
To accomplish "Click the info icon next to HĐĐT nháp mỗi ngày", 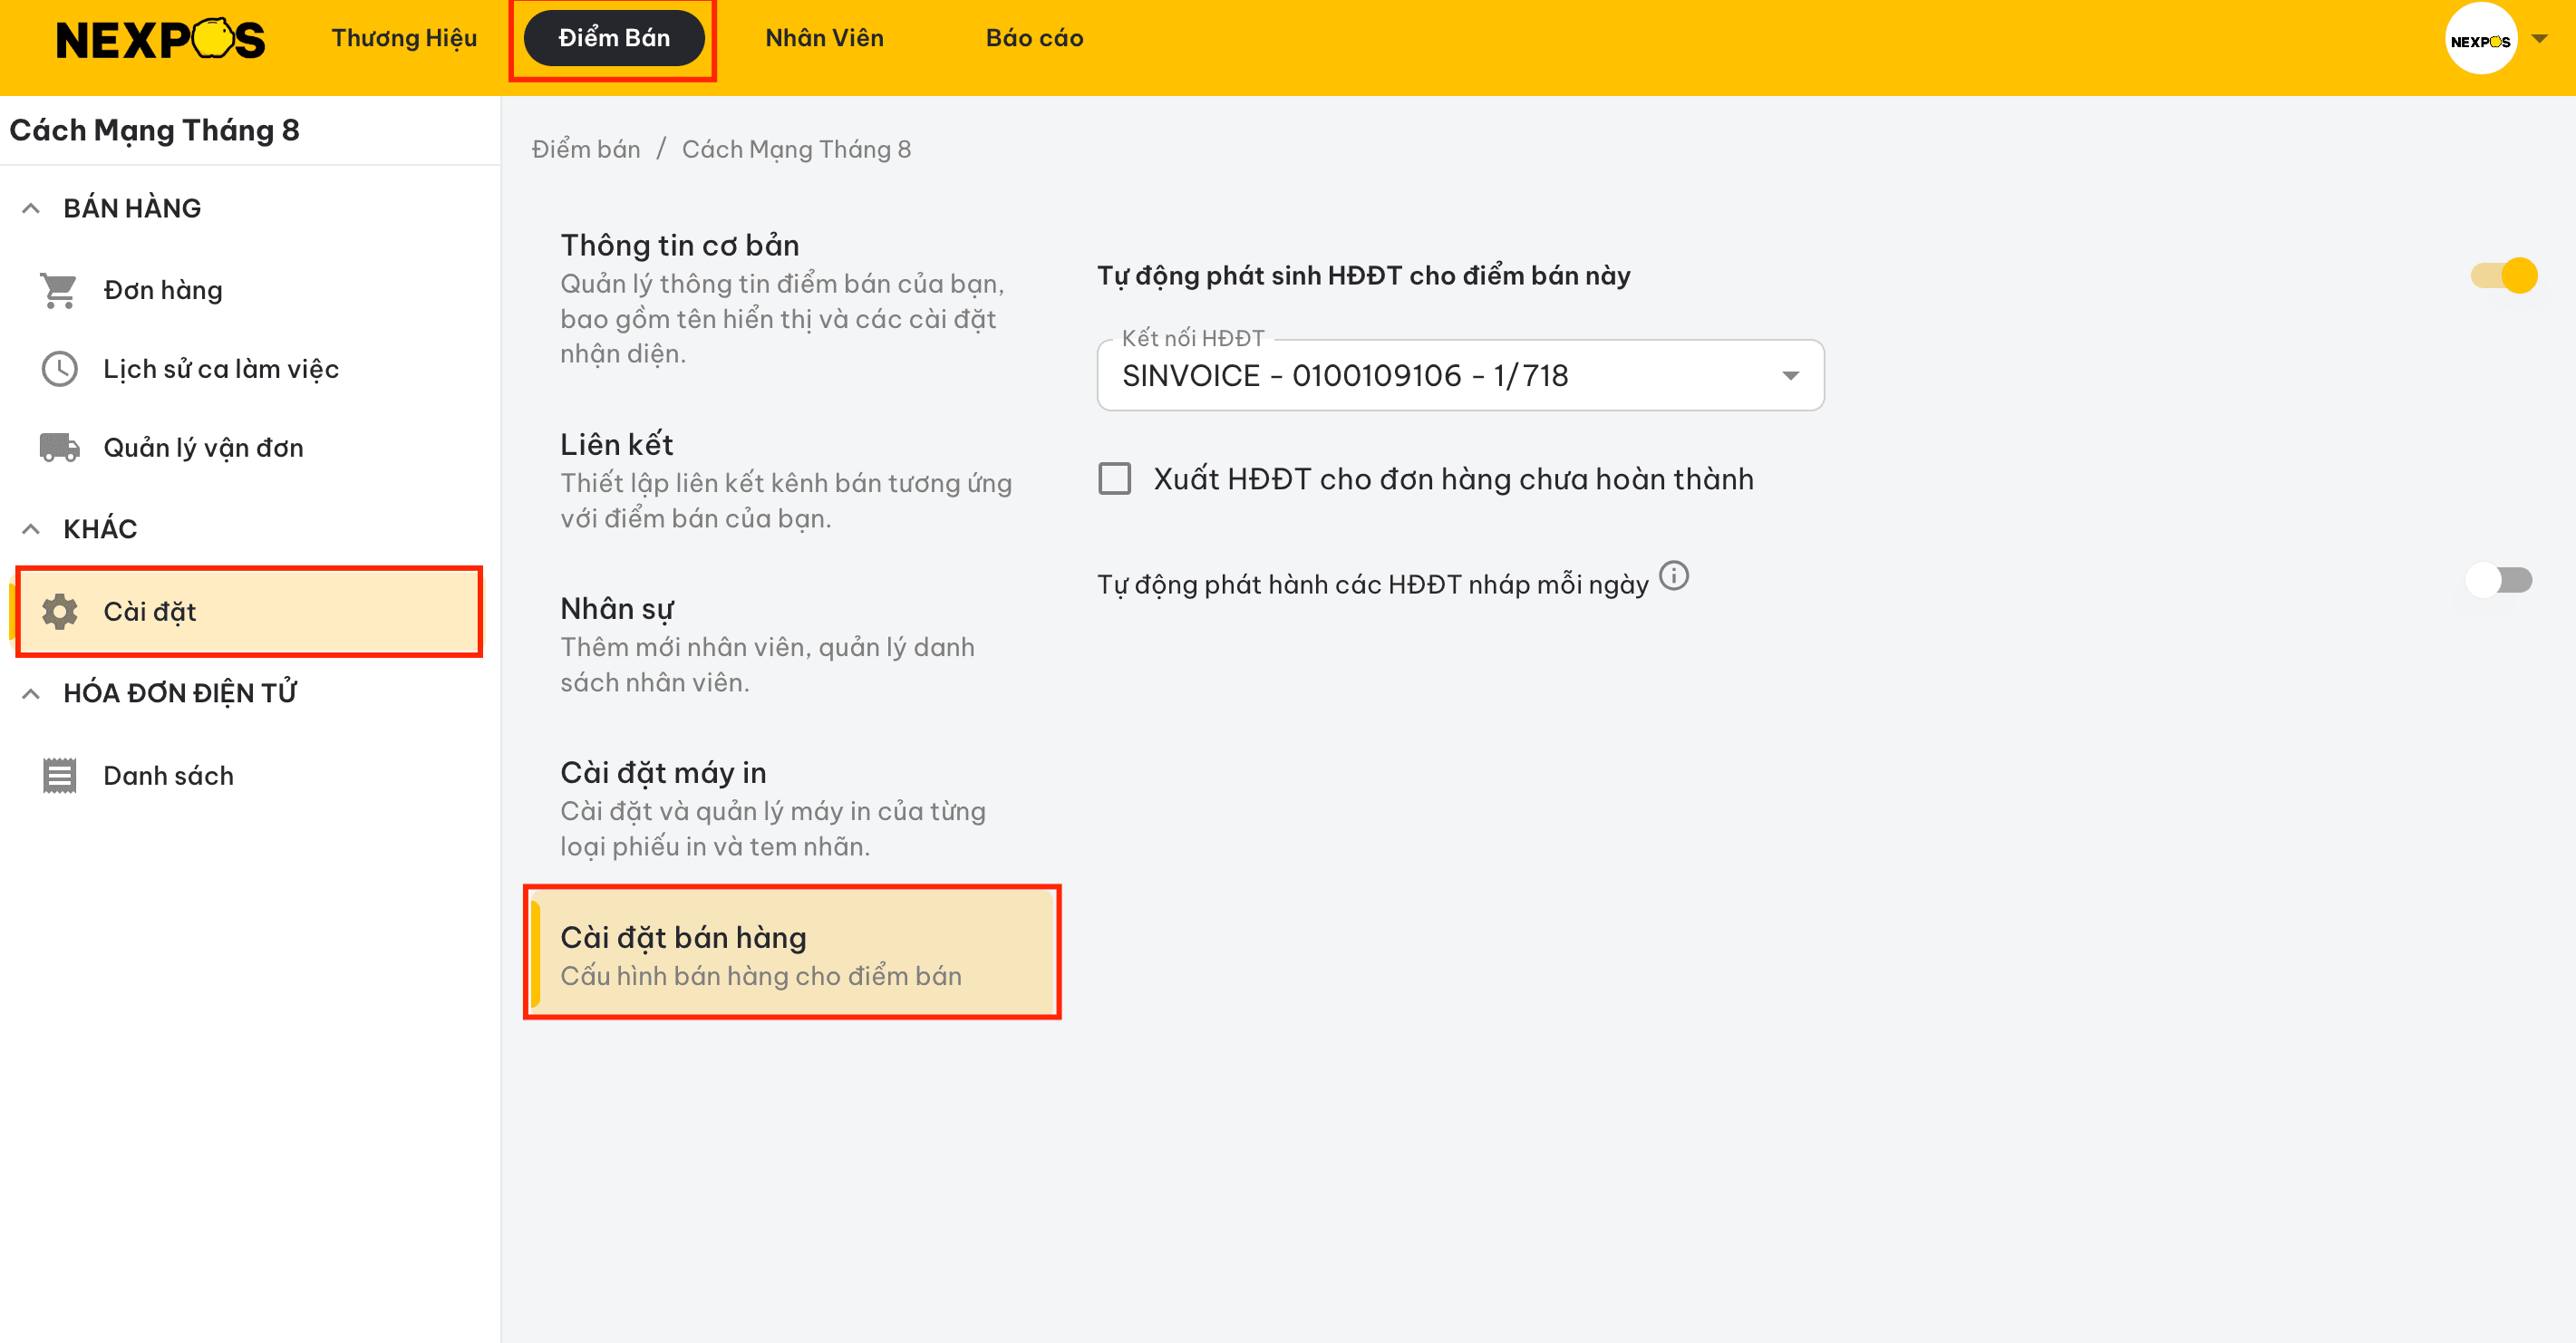I will [1673, 576].
